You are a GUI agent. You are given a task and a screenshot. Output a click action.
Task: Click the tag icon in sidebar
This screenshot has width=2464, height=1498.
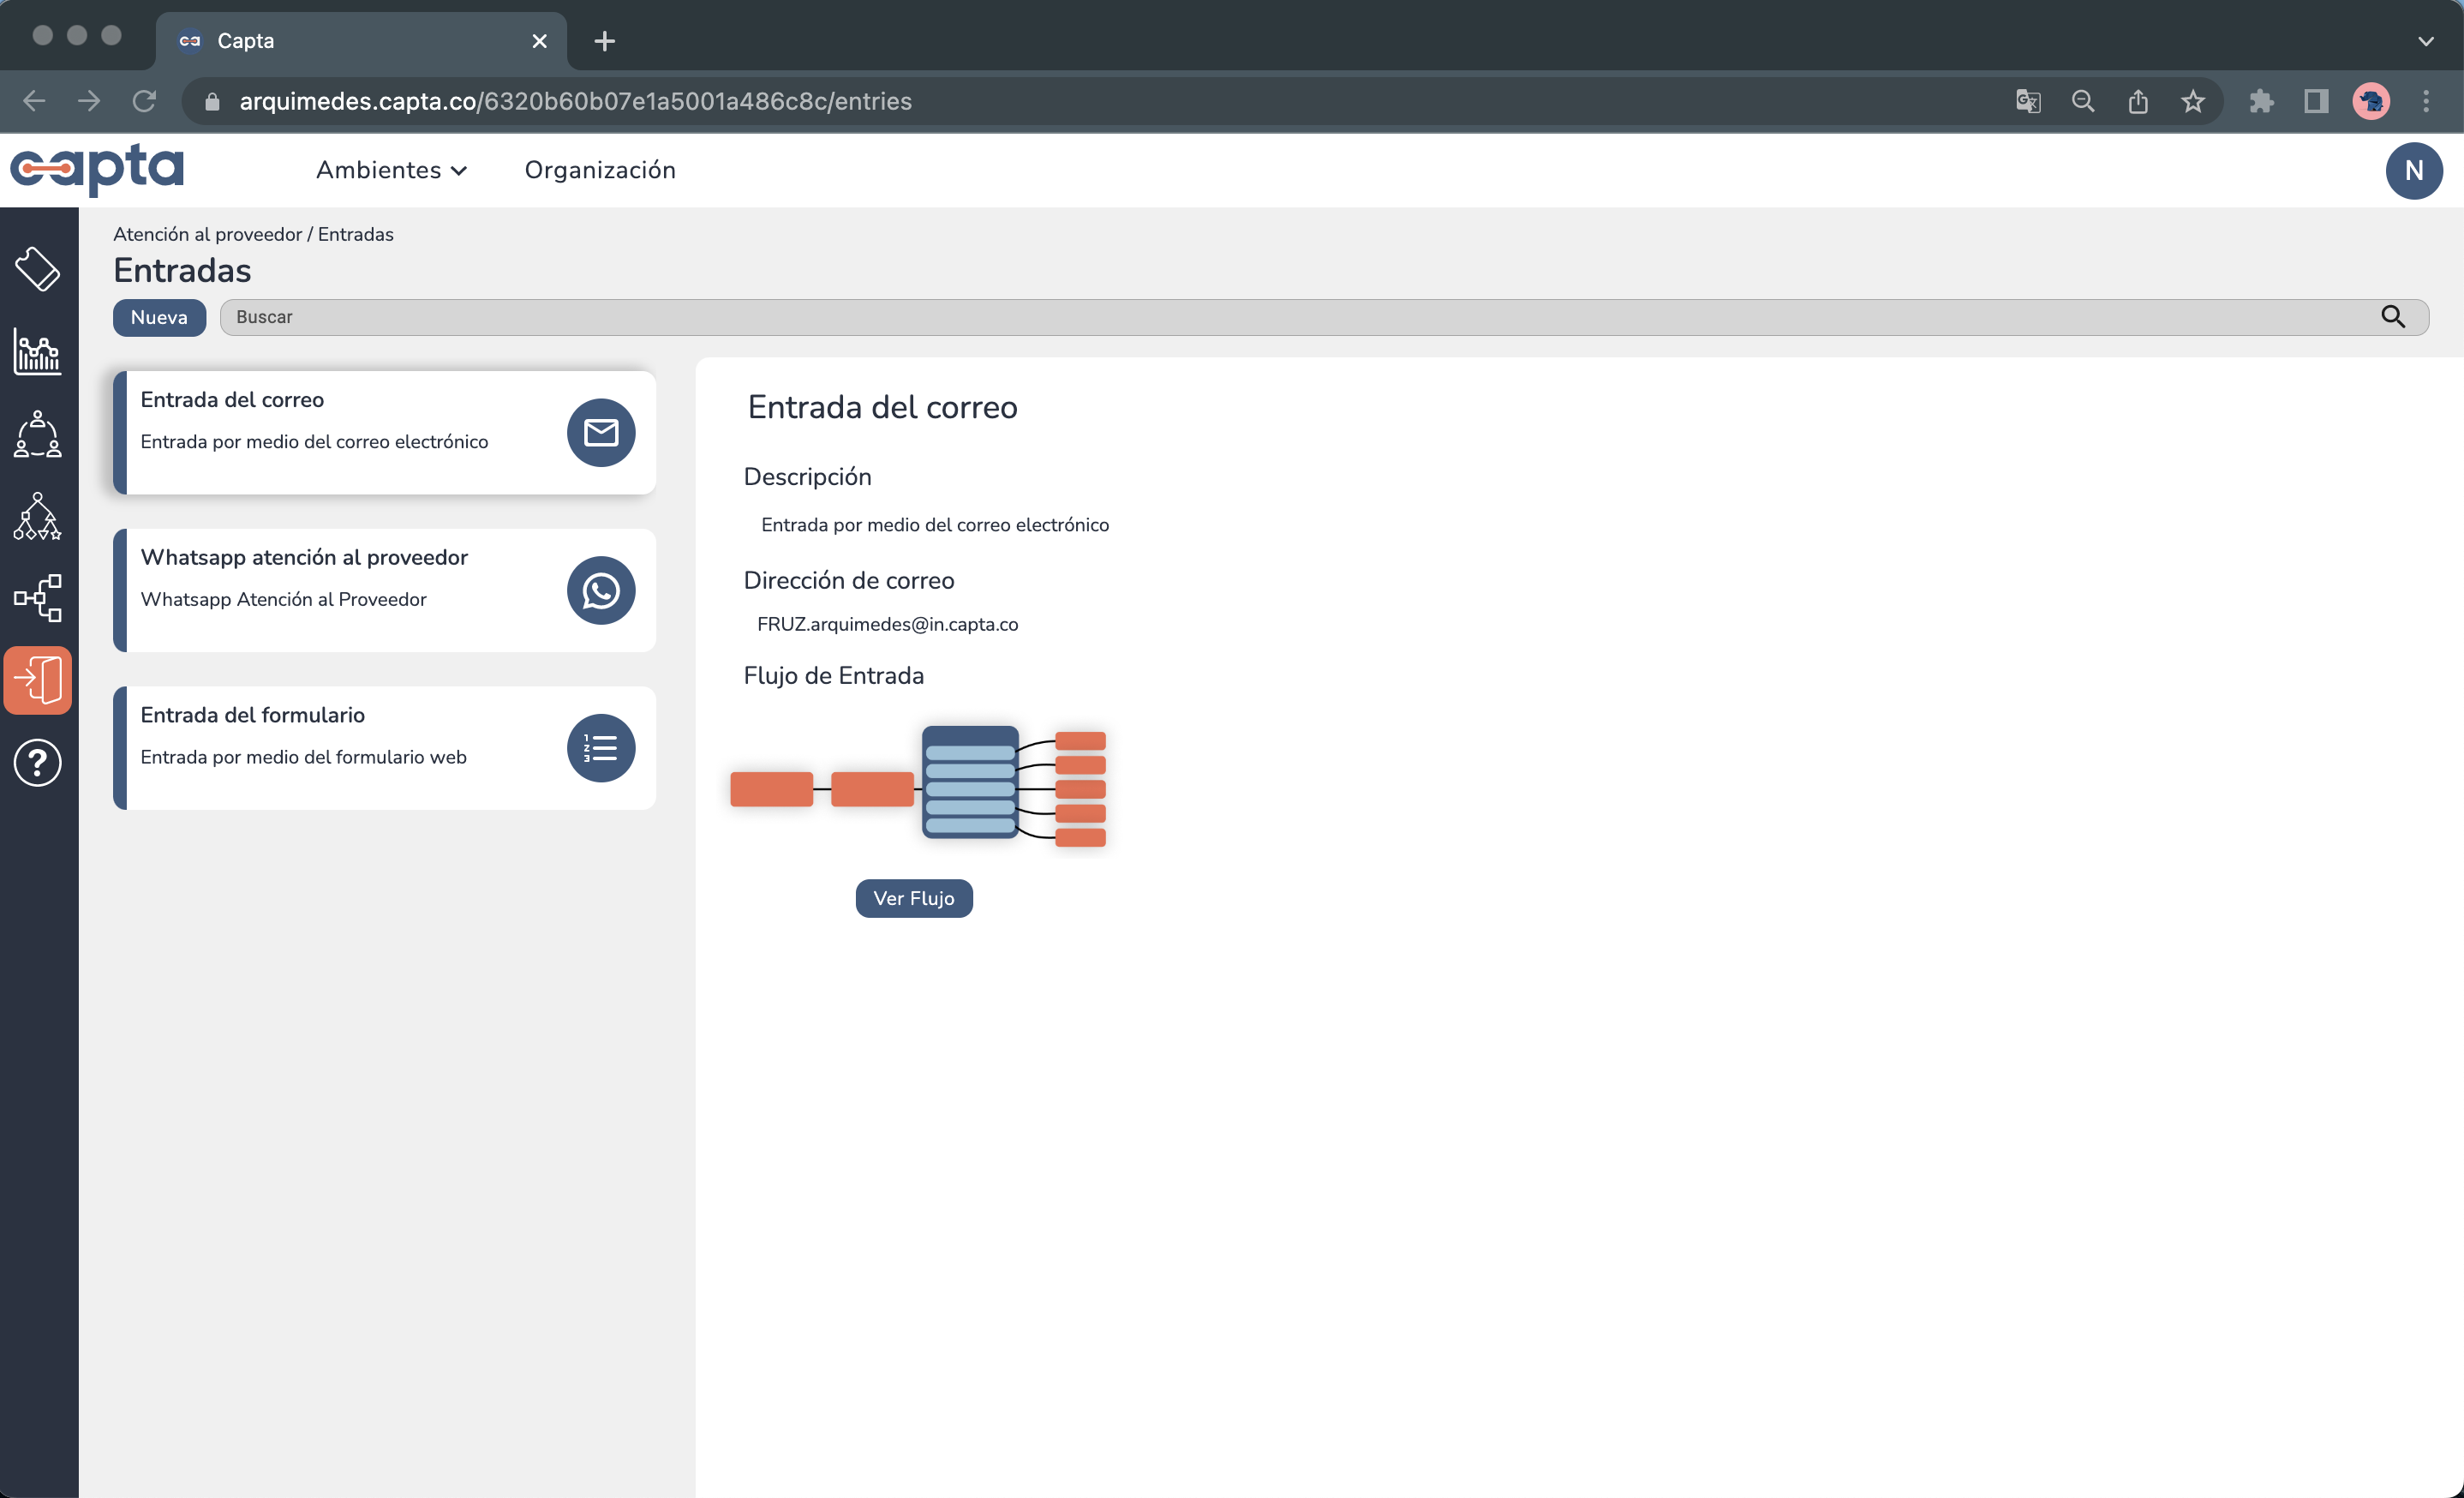click(38, 268)
